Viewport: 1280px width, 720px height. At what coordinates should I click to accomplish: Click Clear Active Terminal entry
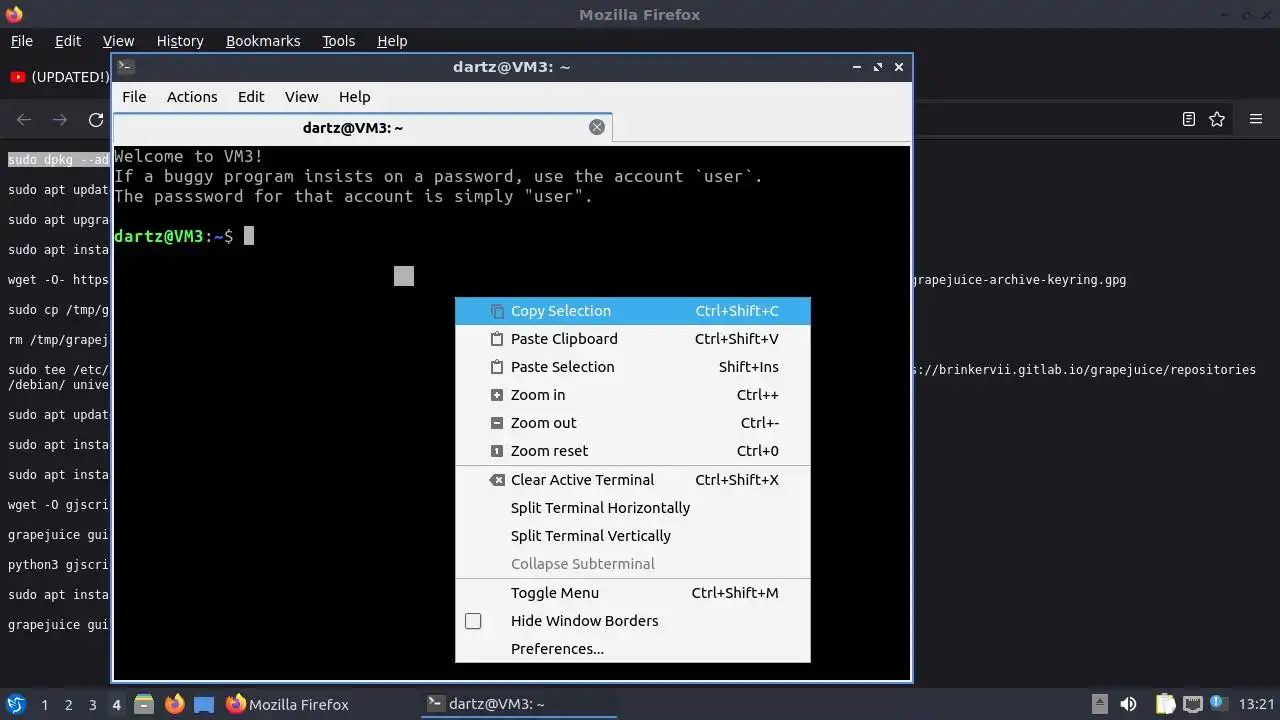[632, 480]
